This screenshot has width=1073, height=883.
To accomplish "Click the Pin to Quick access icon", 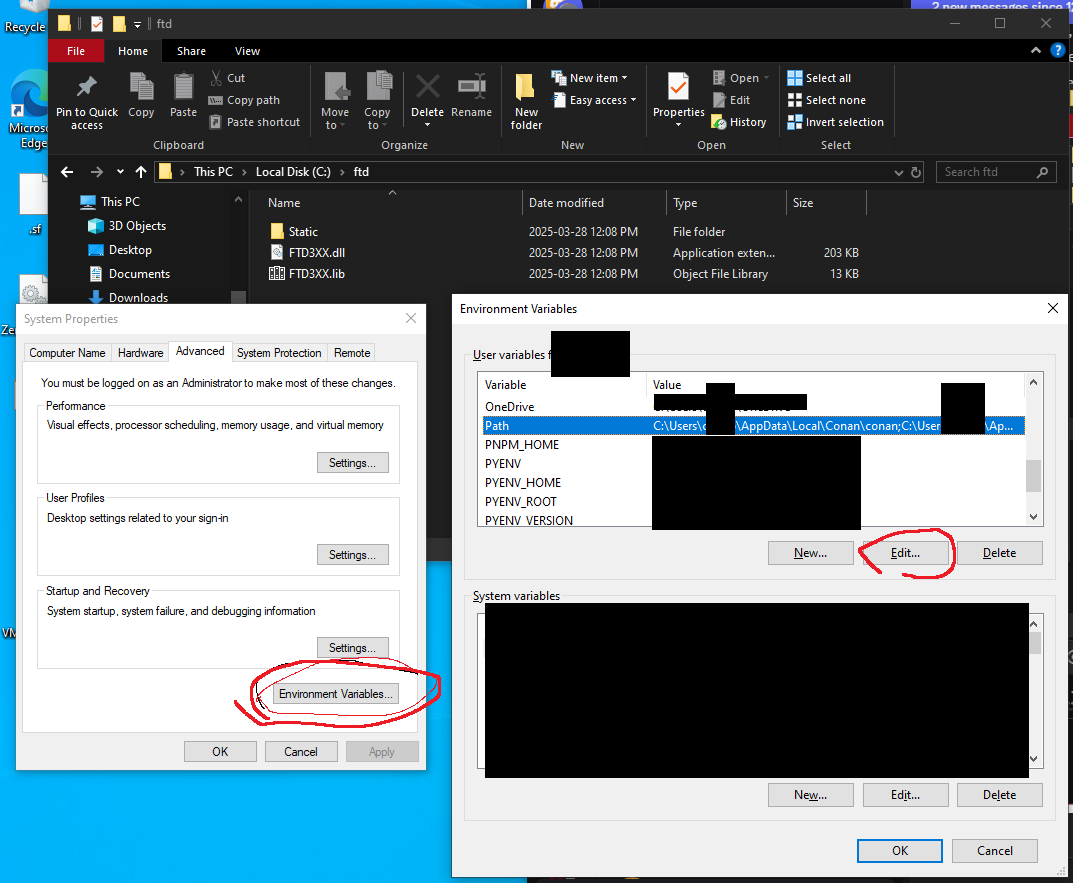I will [86, 88].
